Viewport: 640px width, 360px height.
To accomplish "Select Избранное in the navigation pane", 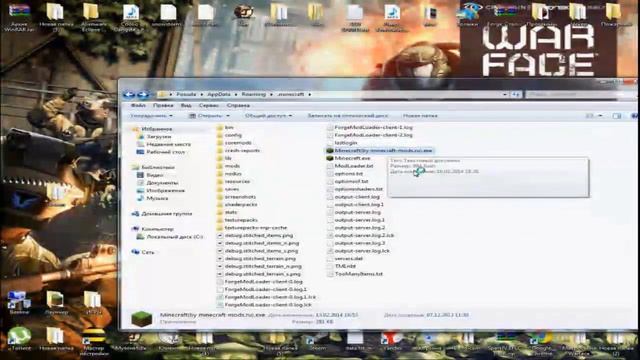I will 156,129.
